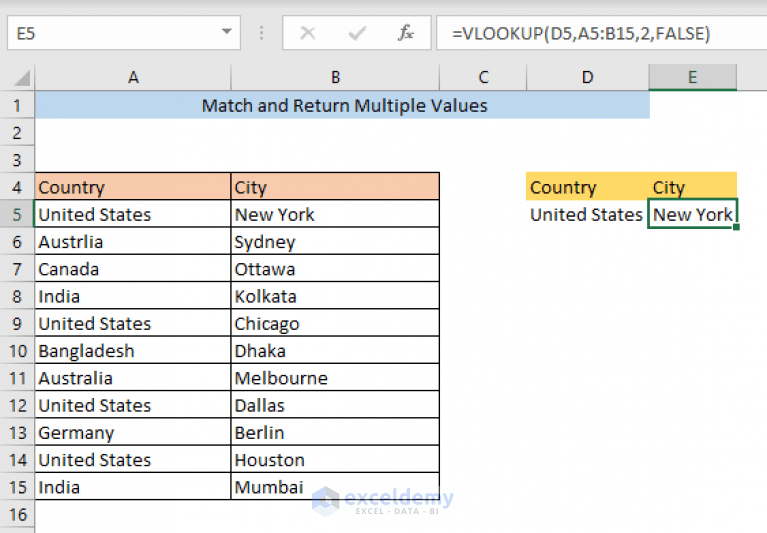Select row 15 header
The width and height of the screenshot is (767, 533).
click(x=17, y=487)
